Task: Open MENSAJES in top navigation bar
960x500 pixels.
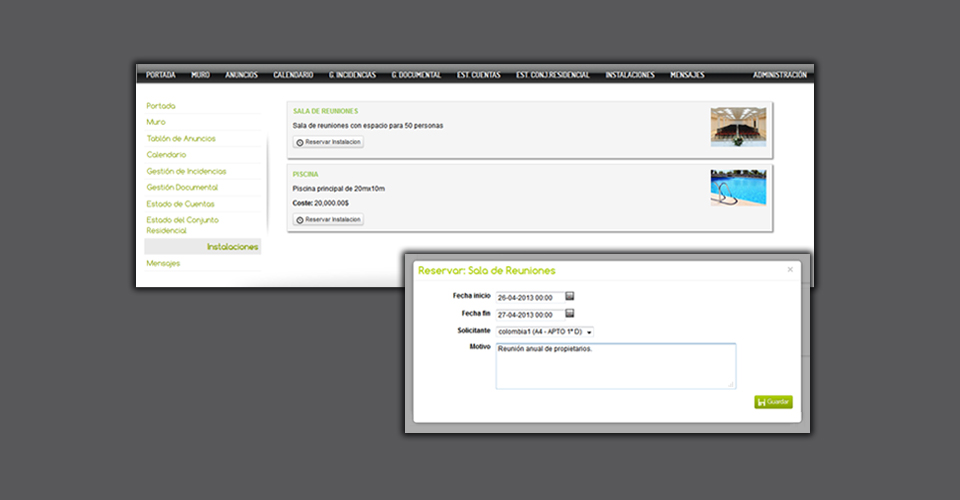Action: 688,75
